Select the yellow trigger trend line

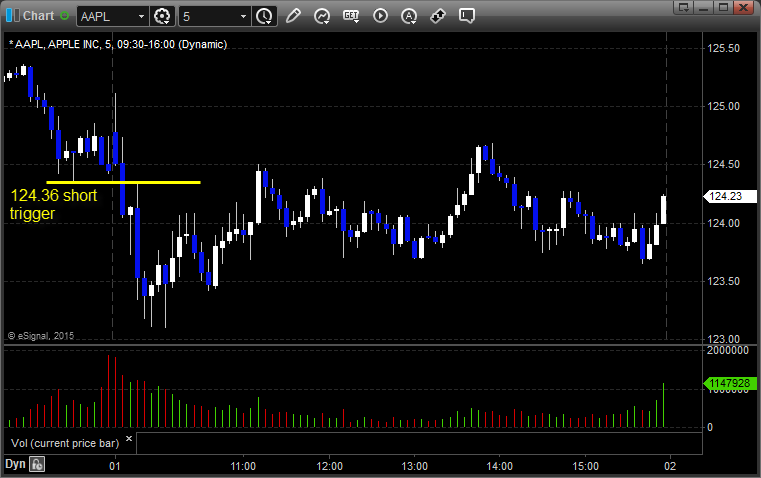(123, 182)
